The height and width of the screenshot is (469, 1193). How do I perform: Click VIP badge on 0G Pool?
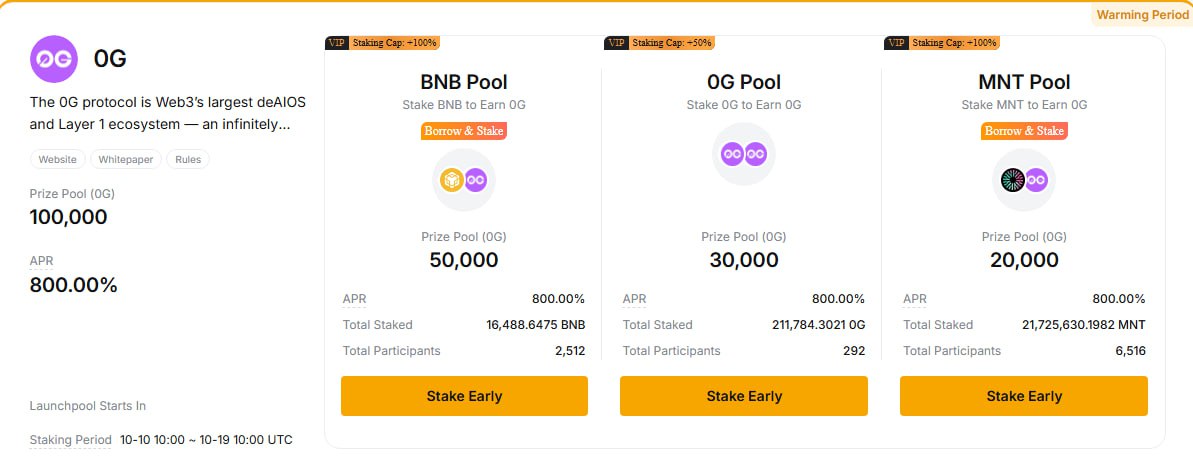point(616,42)
